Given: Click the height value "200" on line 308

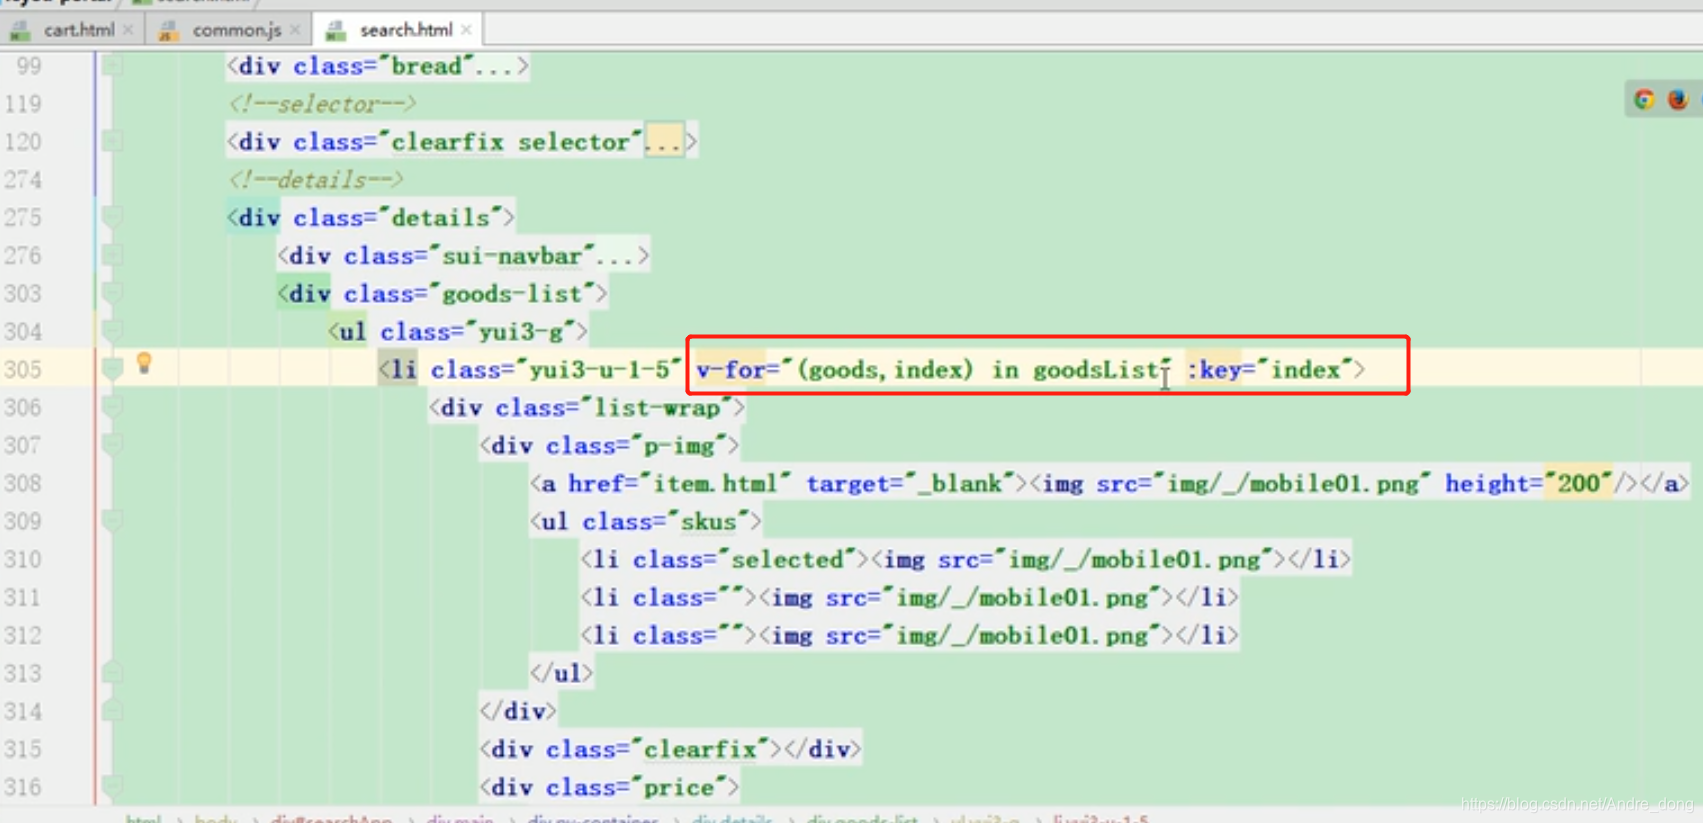Looking at the screenshot, I should click(x=1579, y=484).
